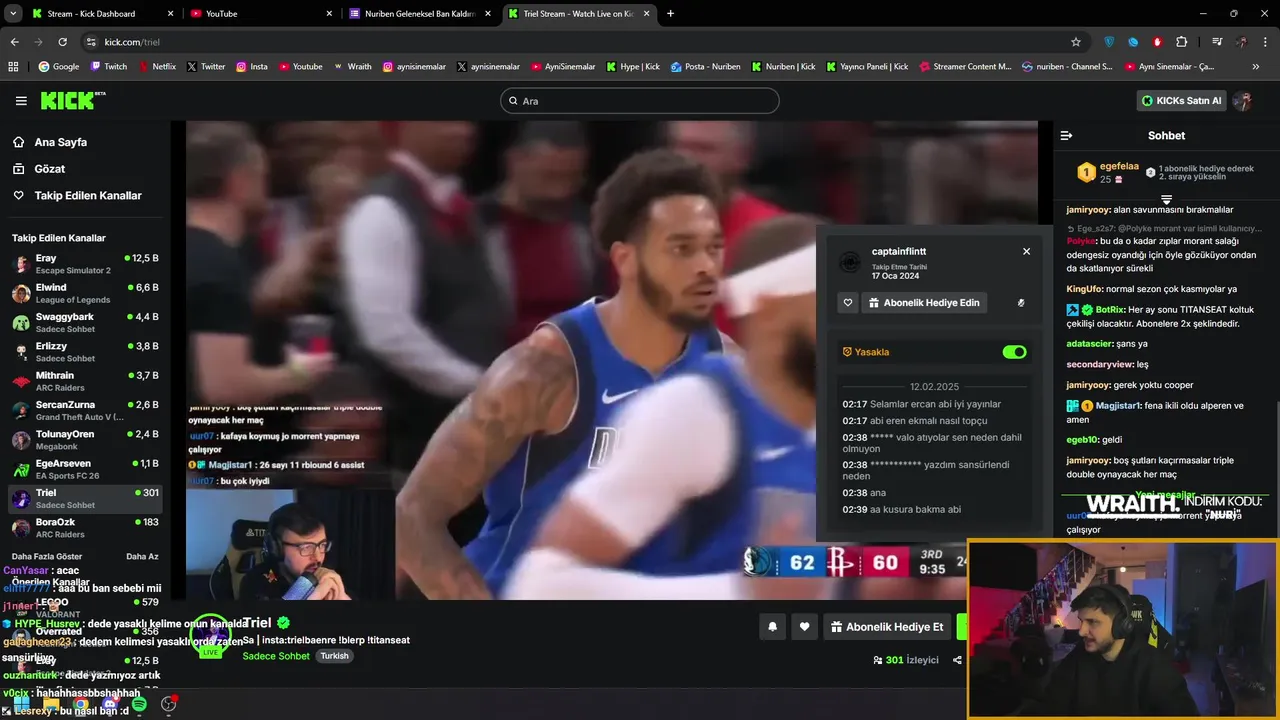Open the Extensions puzzle menu

coord(1182,42)
